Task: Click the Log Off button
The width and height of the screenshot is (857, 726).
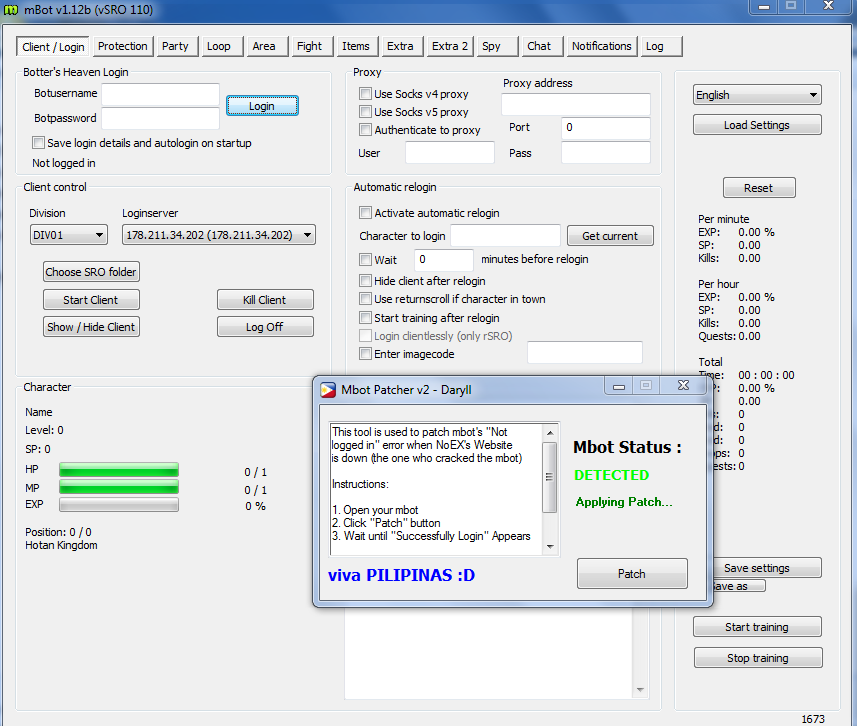Action: click(x=265, y=327)
